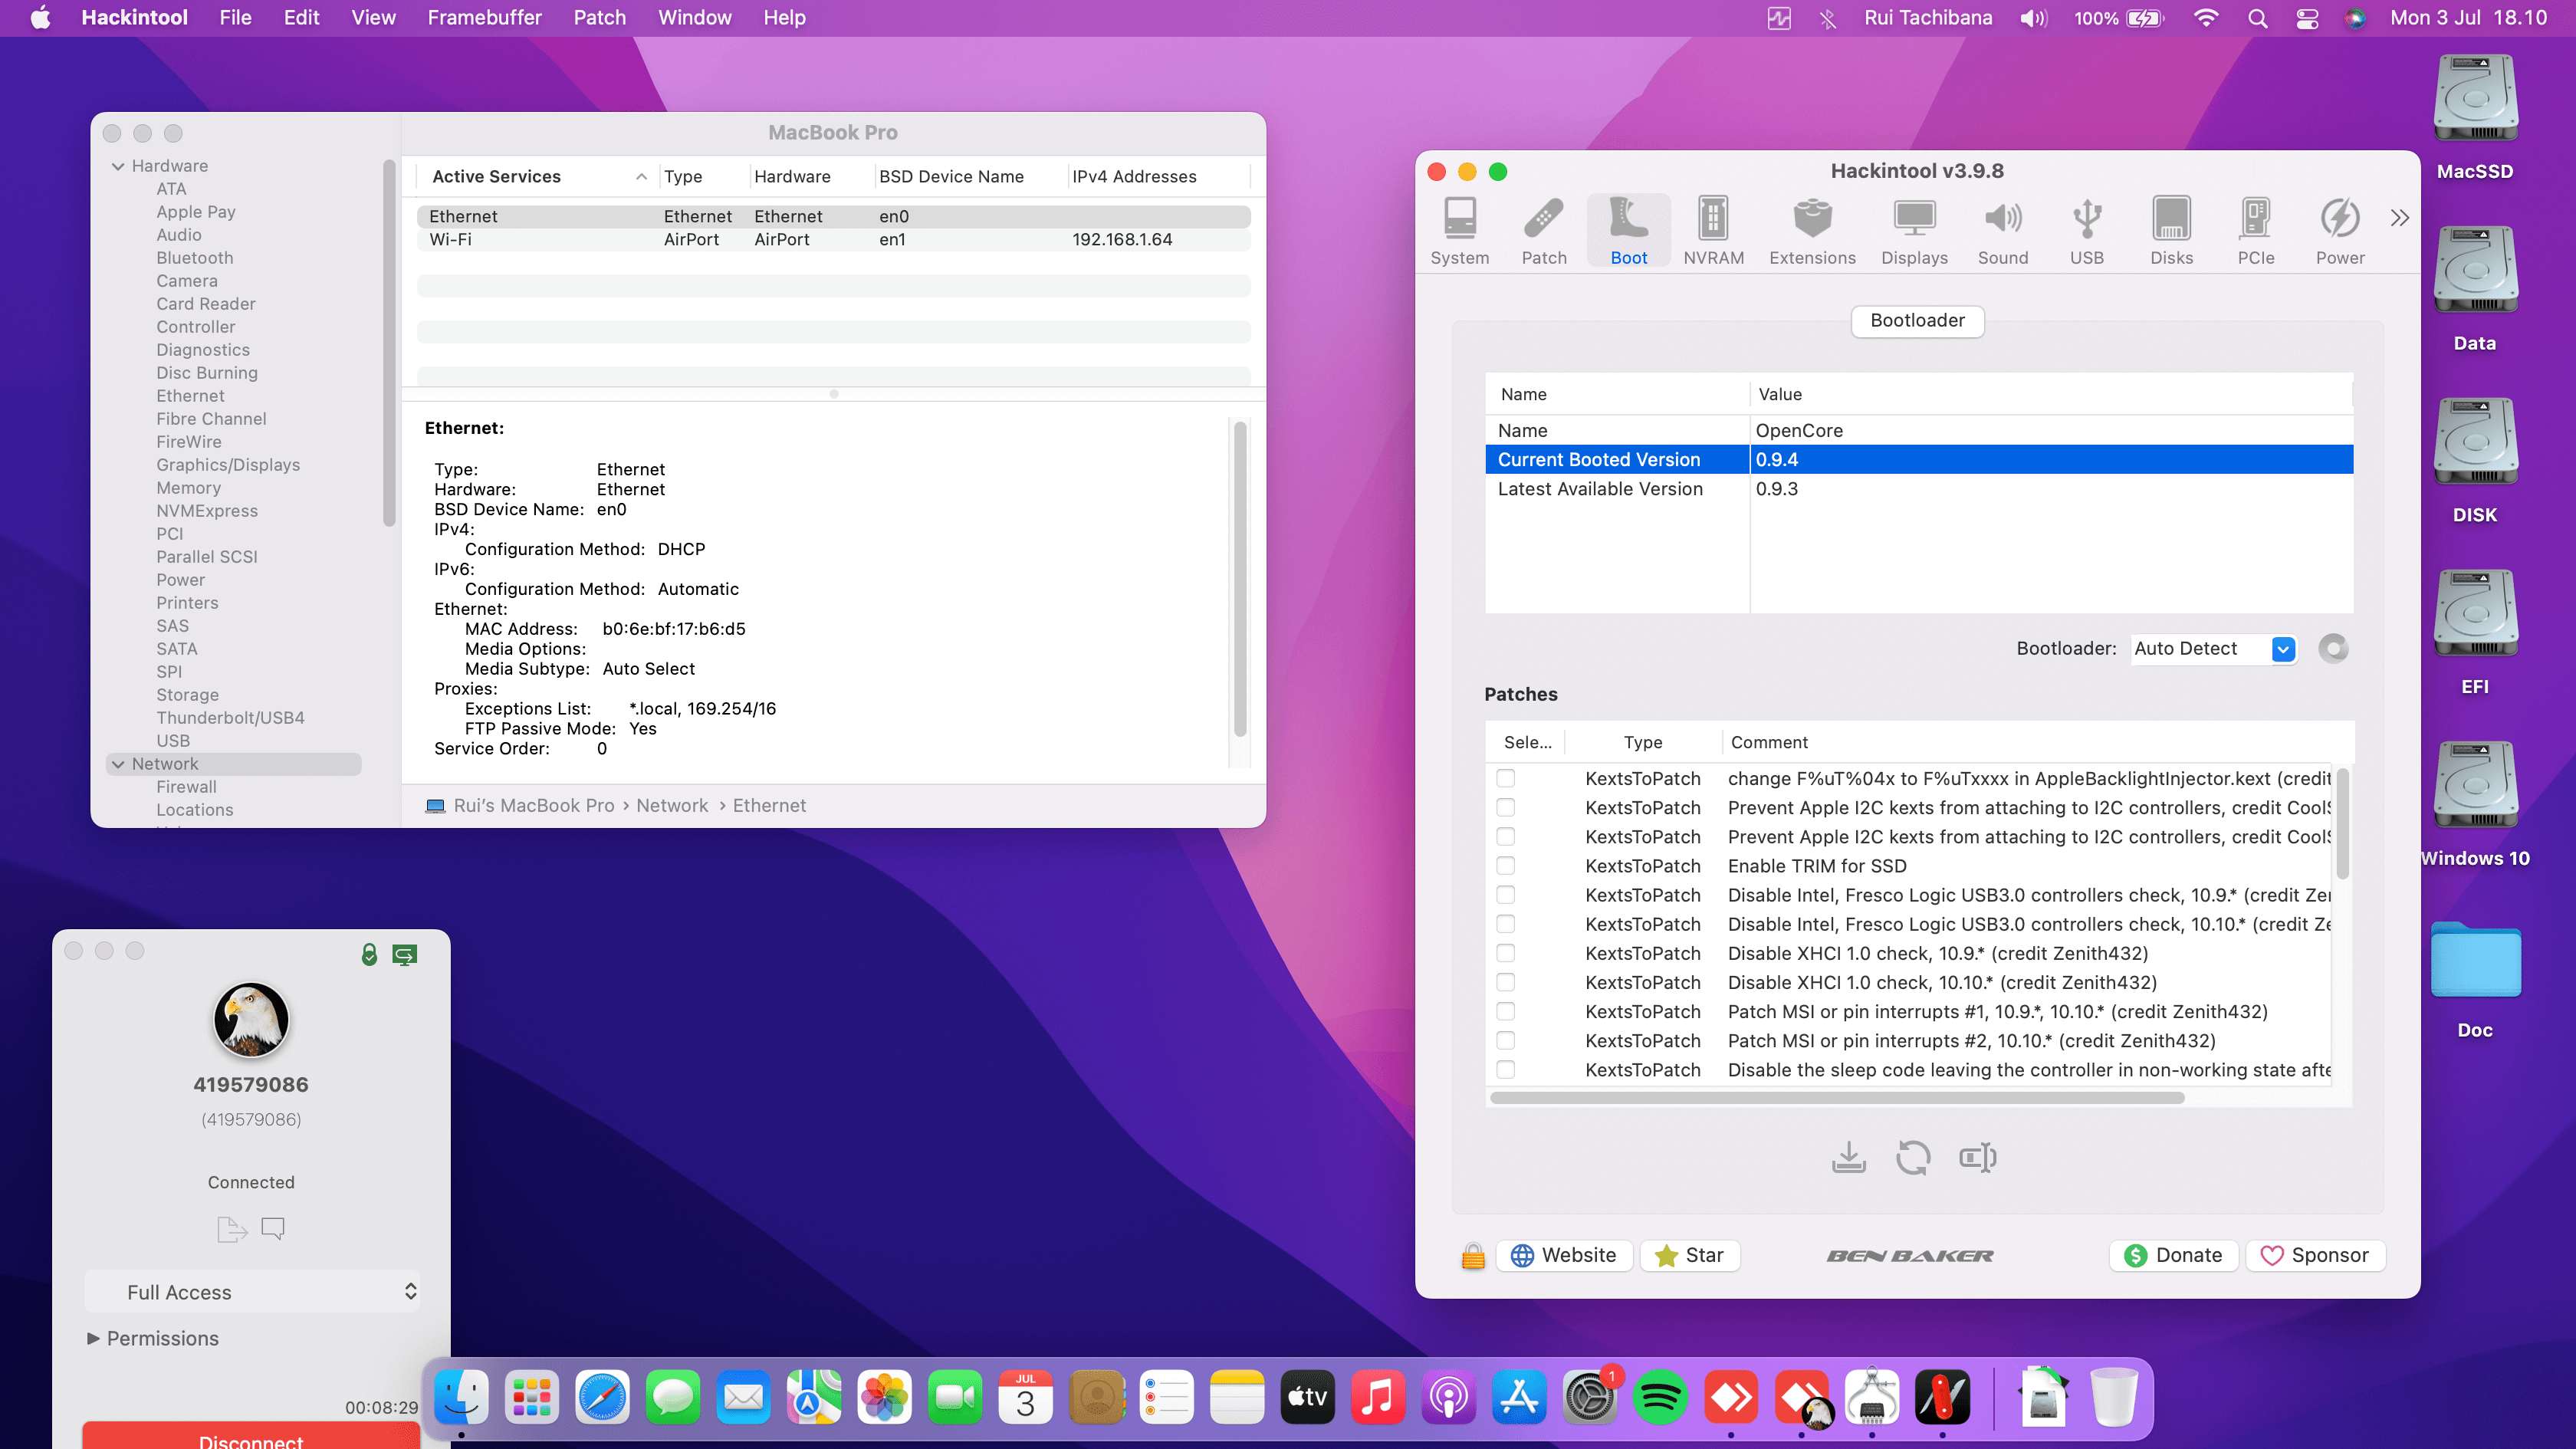Select the Wi-Fi row in Active Services
Screen dimensions: 2576x1449
click(833, 240)
